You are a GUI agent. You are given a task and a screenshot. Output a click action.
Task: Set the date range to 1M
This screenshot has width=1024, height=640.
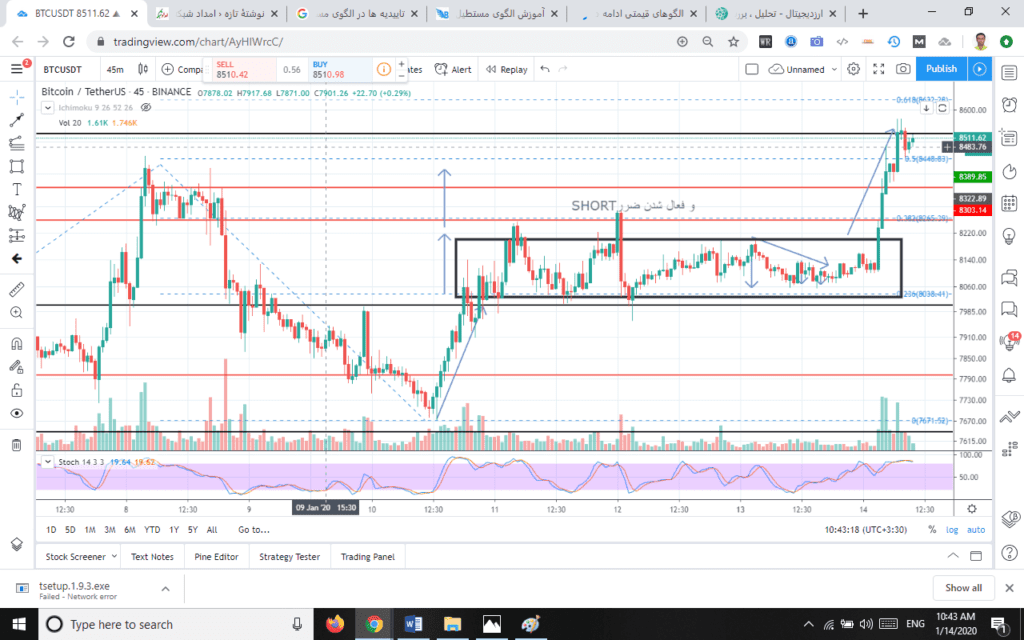90,530
